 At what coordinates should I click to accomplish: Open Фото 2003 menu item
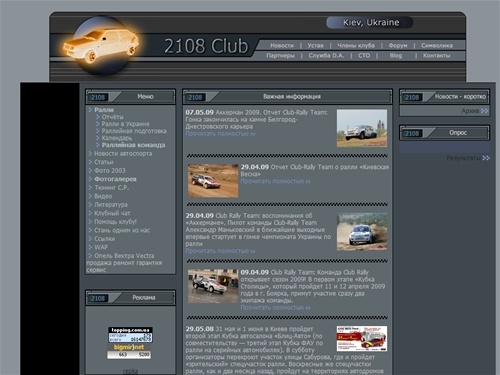coord(110,171)
